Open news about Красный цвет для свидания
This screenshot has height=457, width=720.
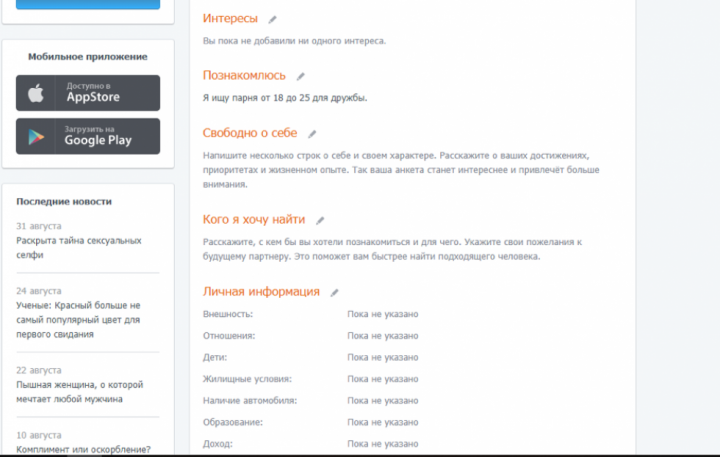pos(79,320)
